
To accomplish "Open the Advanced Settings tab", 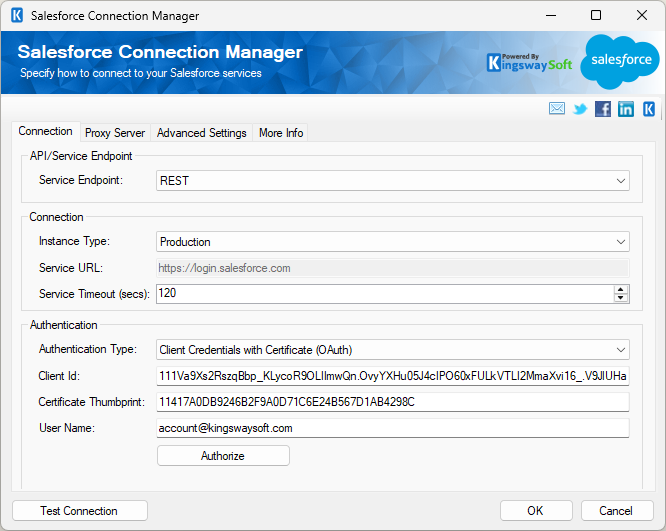I will click(201, 133).
